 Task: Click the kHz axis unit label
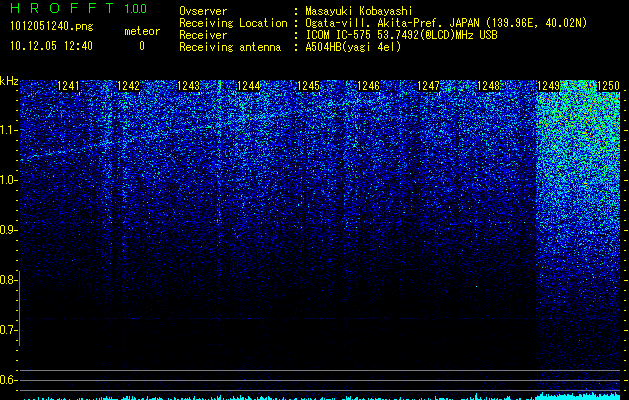(x=9, y=81)
